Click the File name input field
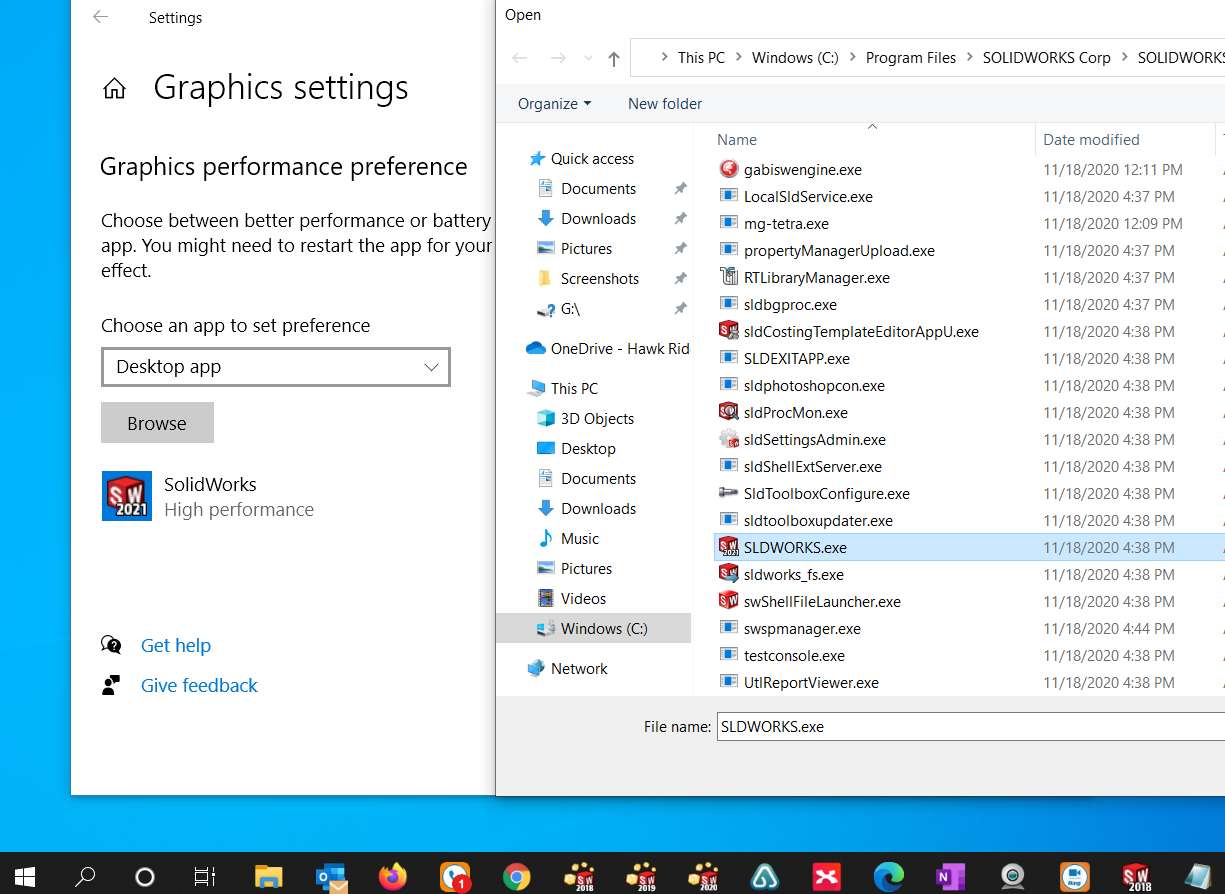 coord(970,727)
